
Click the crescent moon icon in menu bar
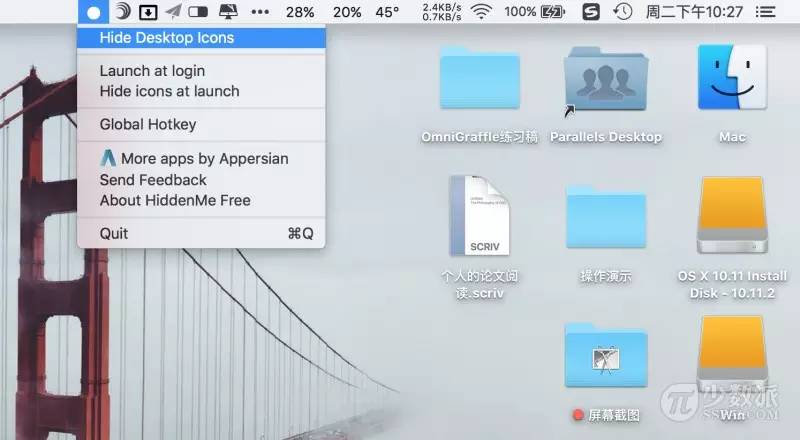coord(121,12)
